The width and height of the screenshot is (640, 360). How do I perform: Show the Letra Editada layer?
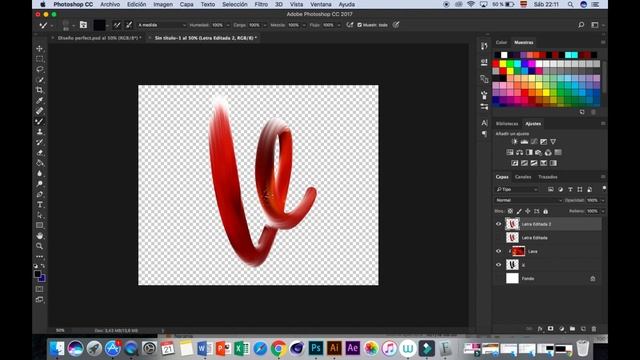(x=498, y=238)
